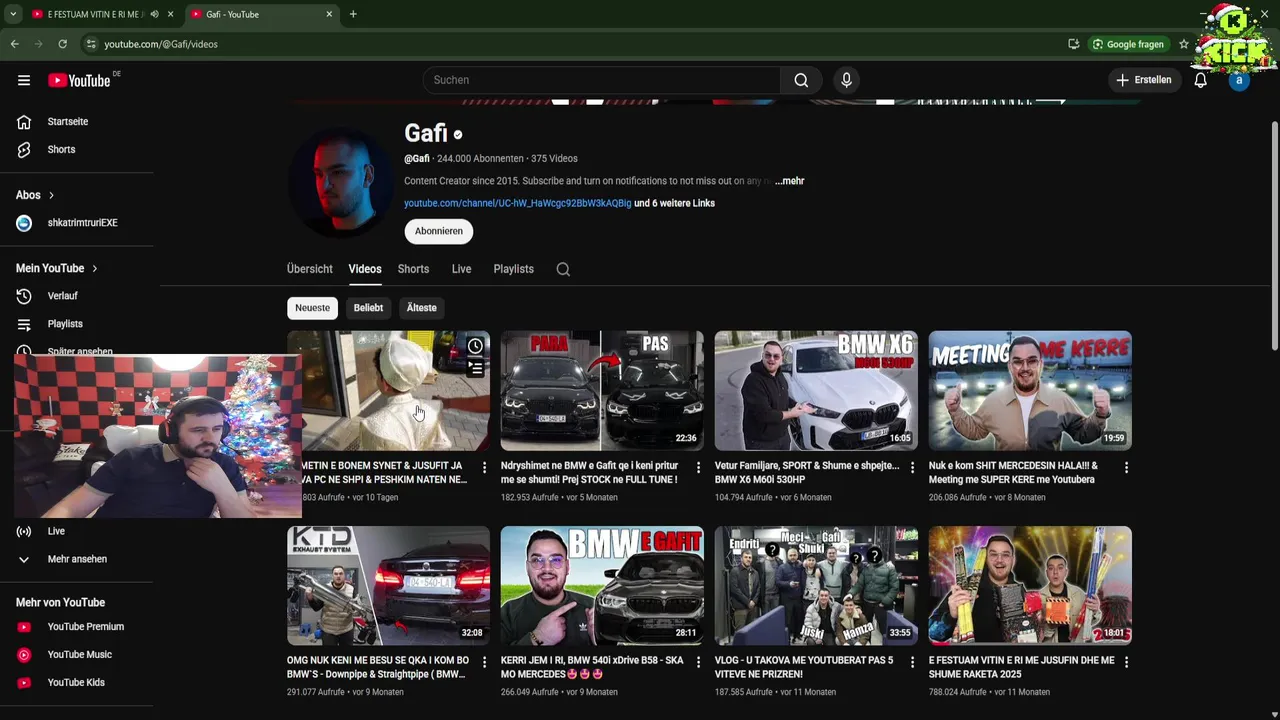Click the browser address bar URL
Screen dimensions: 1280x720
click(161, 44)
